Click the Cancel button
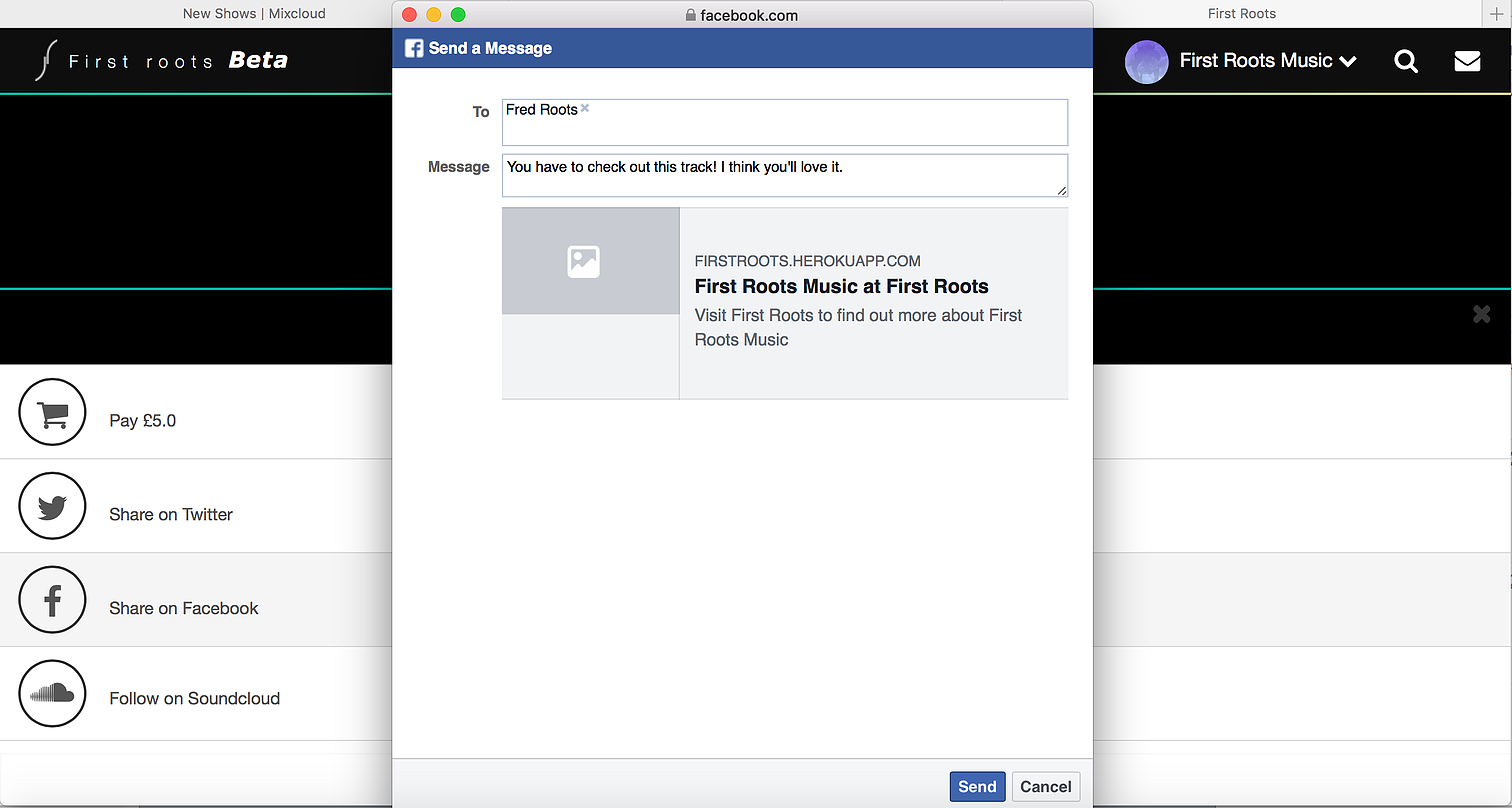Image resolution: width=1512 pixels, height=808 pixels. (x=1046, y=786)
